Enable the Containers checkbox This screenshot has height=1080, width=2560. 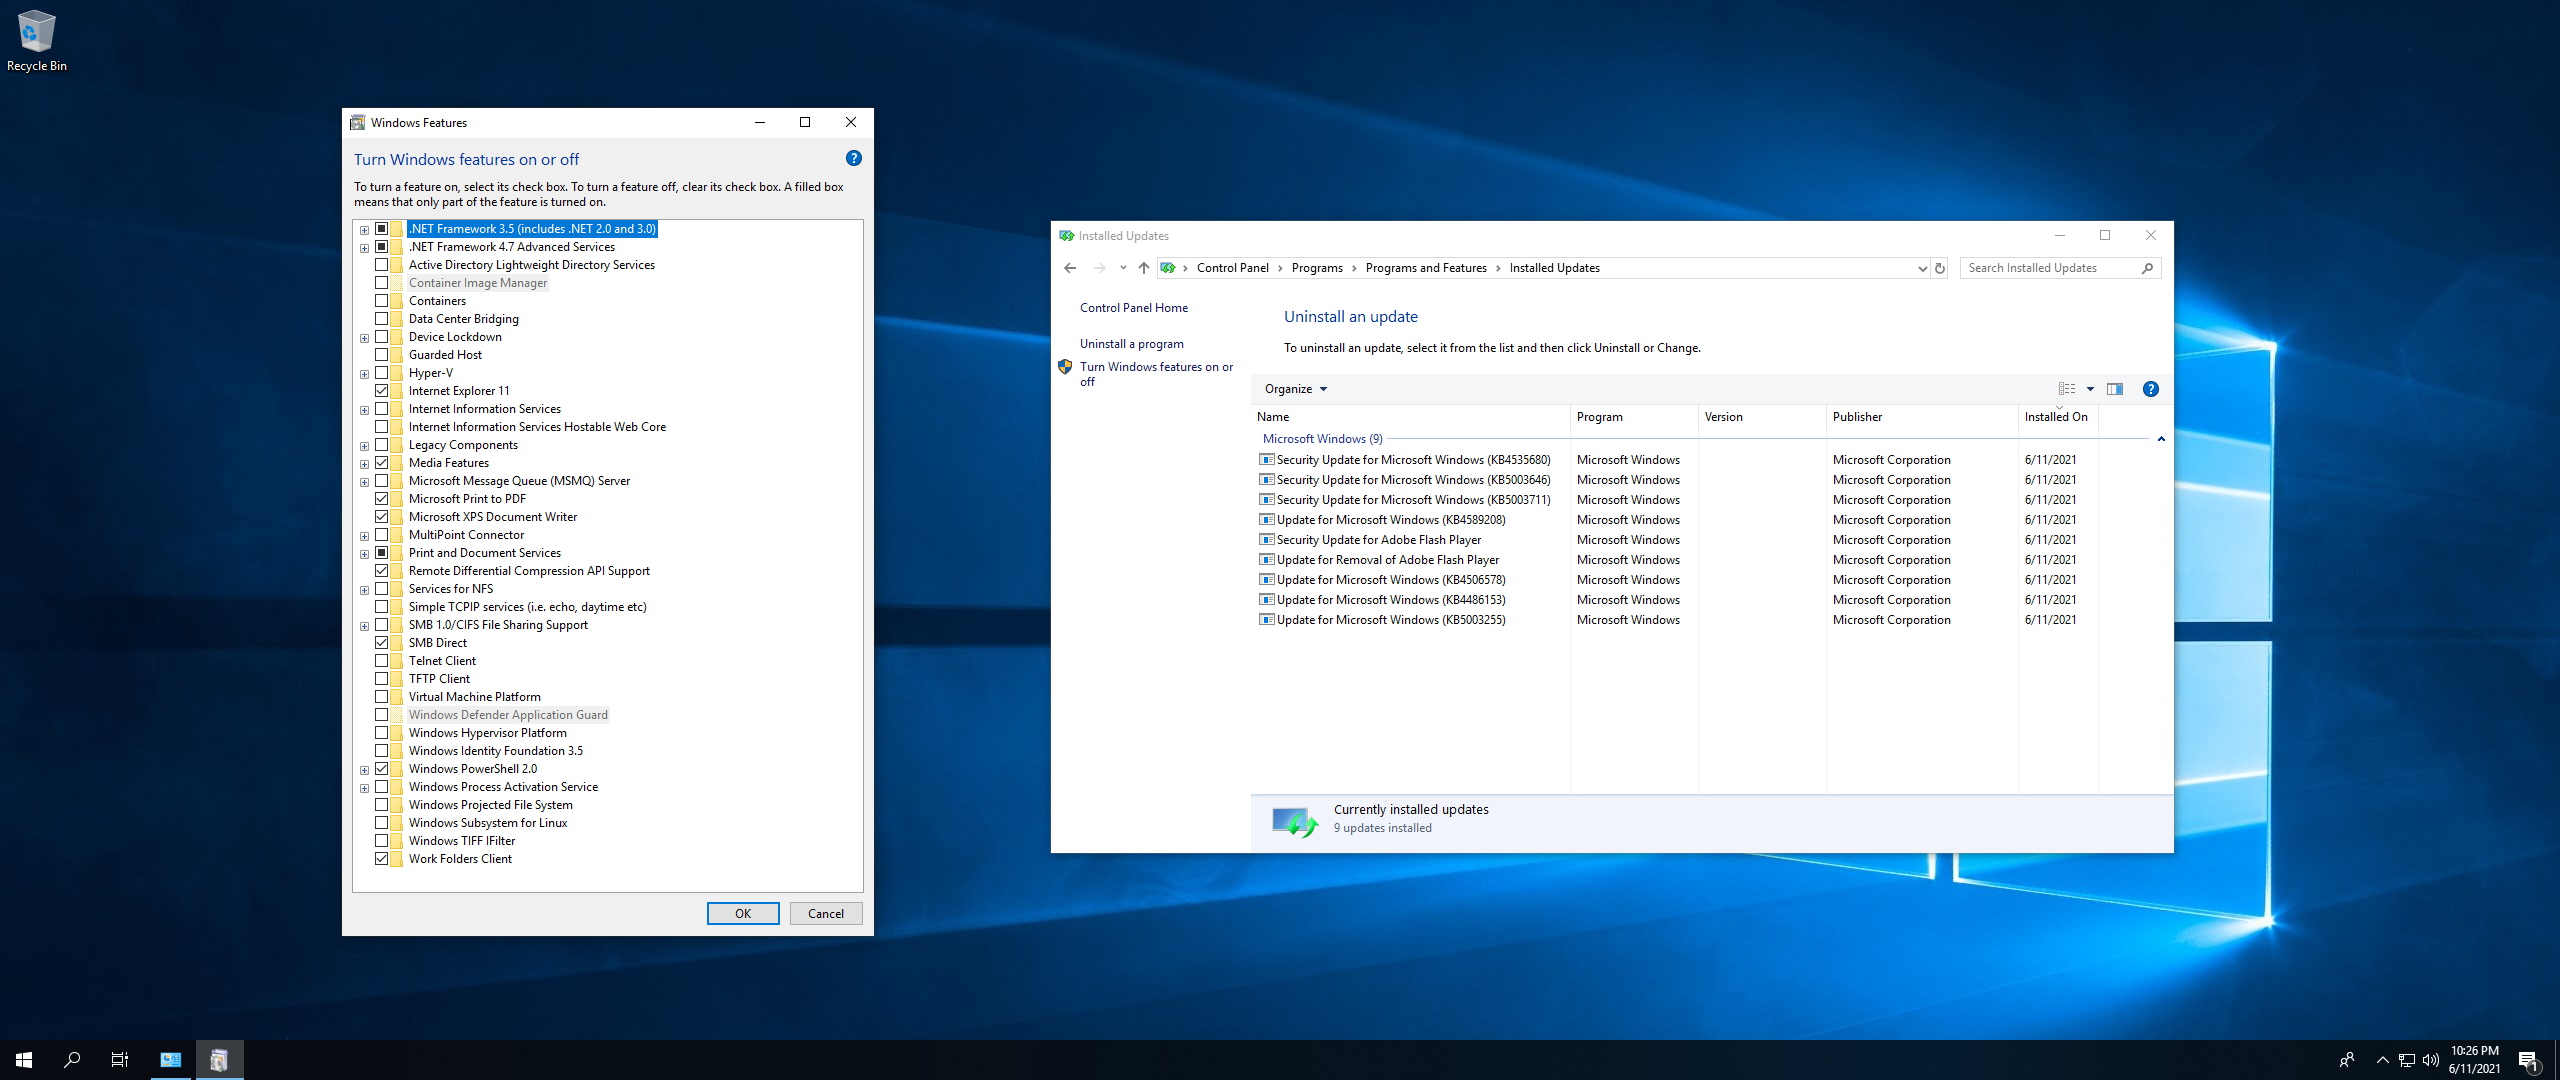pyautogui.click(x=381, y=301)
